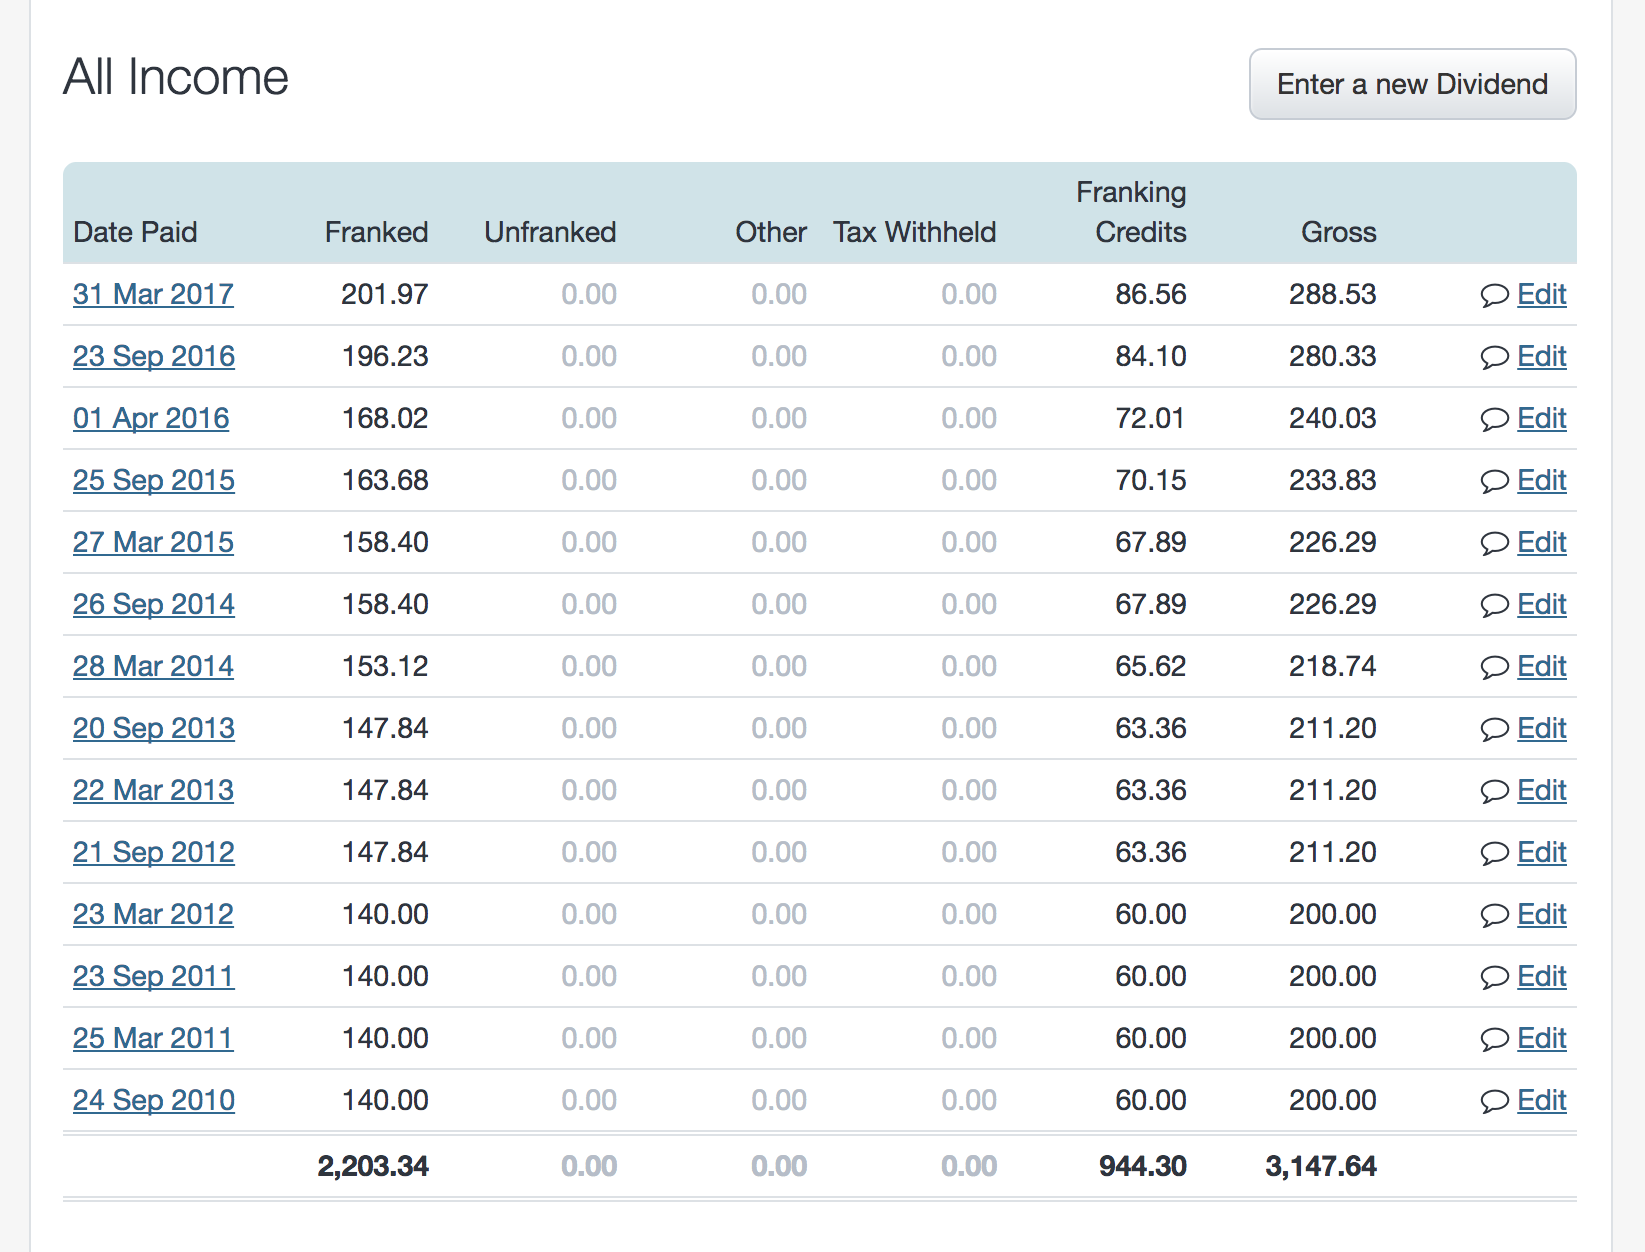Click the Franking Credits column header
Viewport: 1645px width, 1252px height.
coord(1138,212)
